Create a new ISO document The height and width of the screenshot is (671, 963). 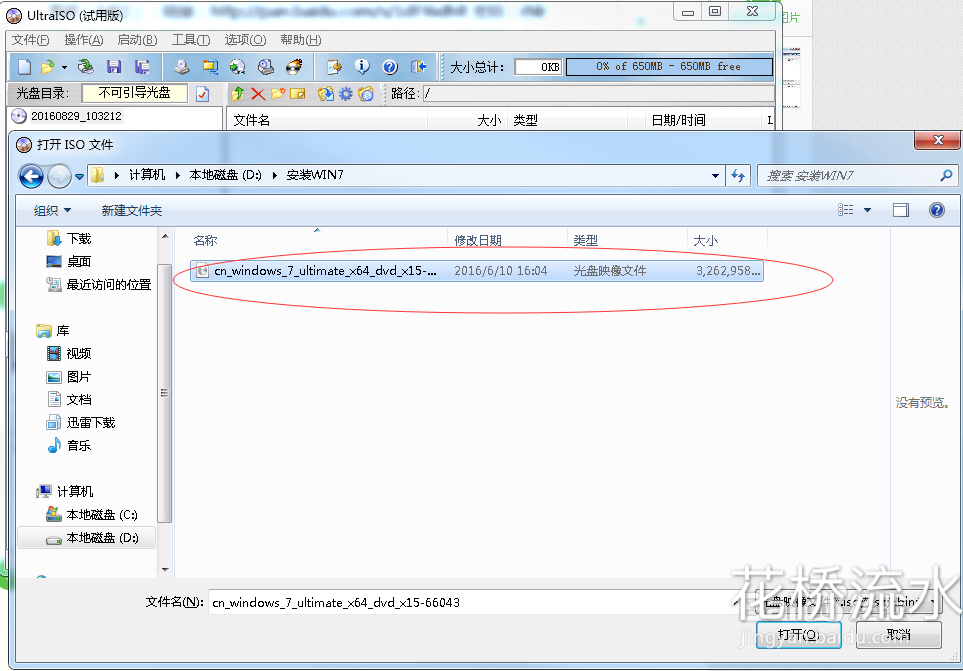pos(25,66)
